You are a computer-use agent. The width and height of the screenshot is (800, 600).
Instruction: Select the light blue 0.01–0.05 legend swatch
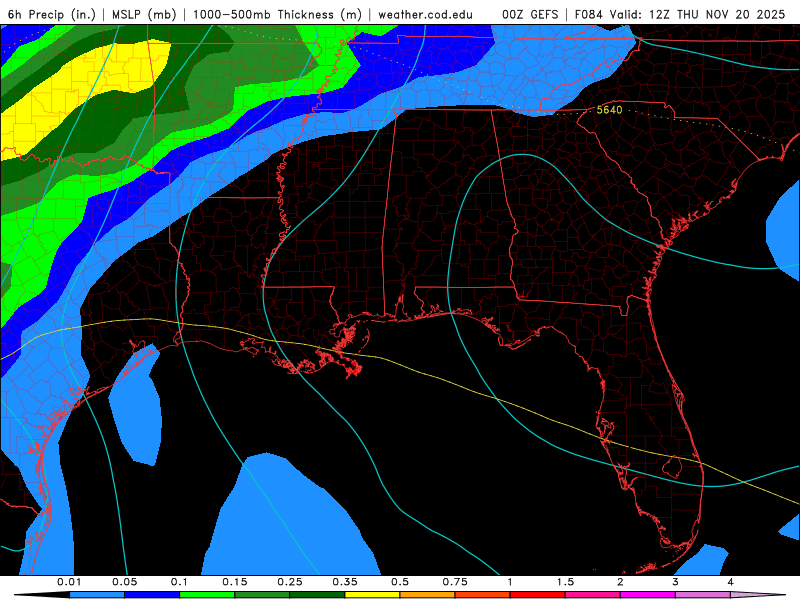97,595
